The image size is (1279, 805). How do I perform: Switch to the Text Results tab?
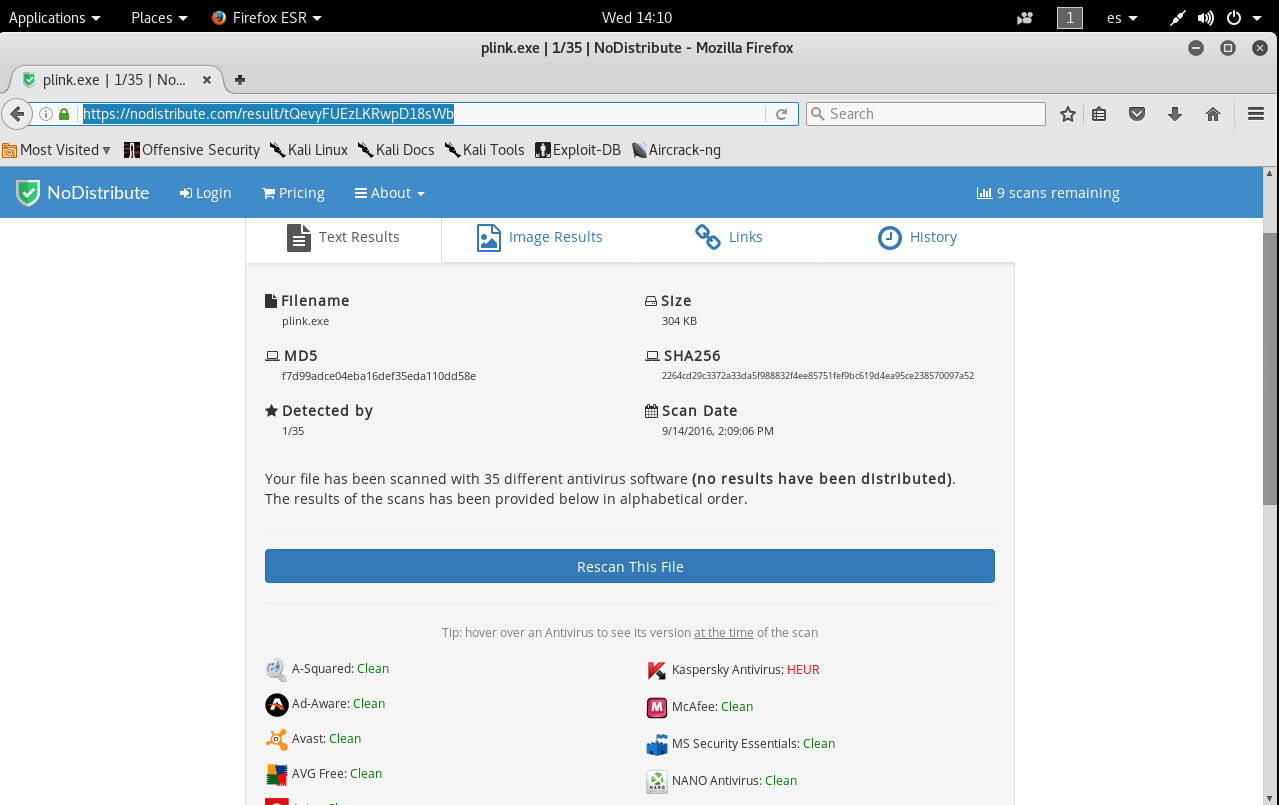[343, 237]
